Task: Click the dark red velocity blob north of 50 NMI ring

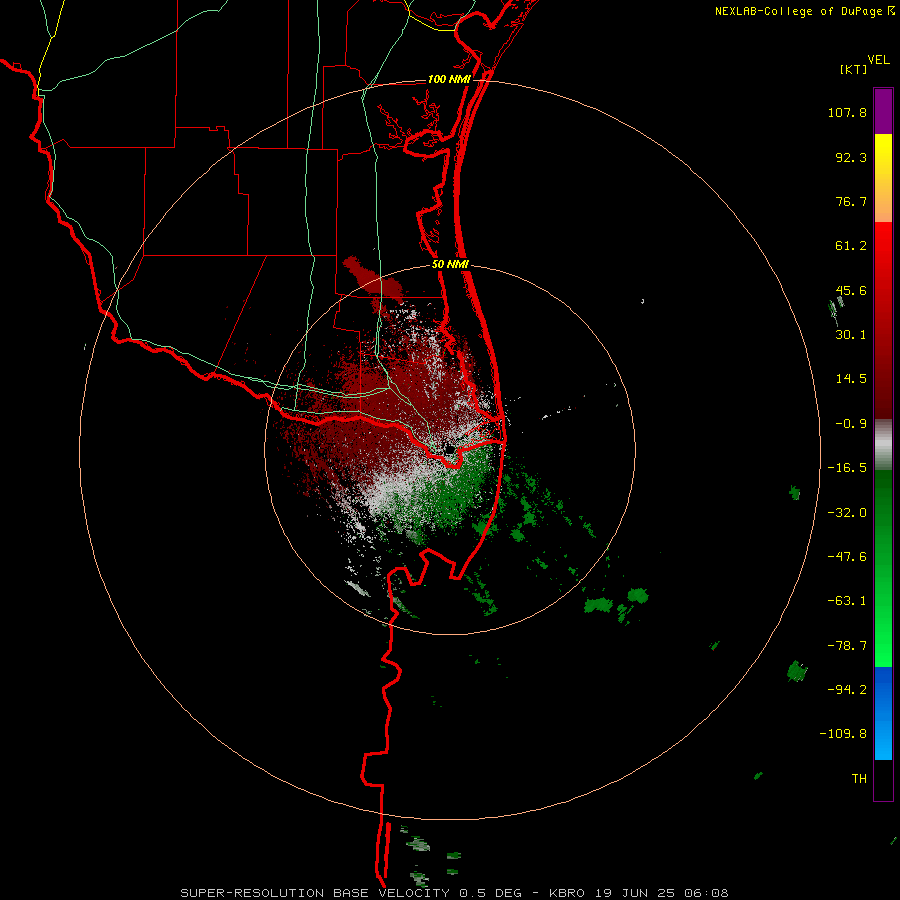Action: click(373, 278)
